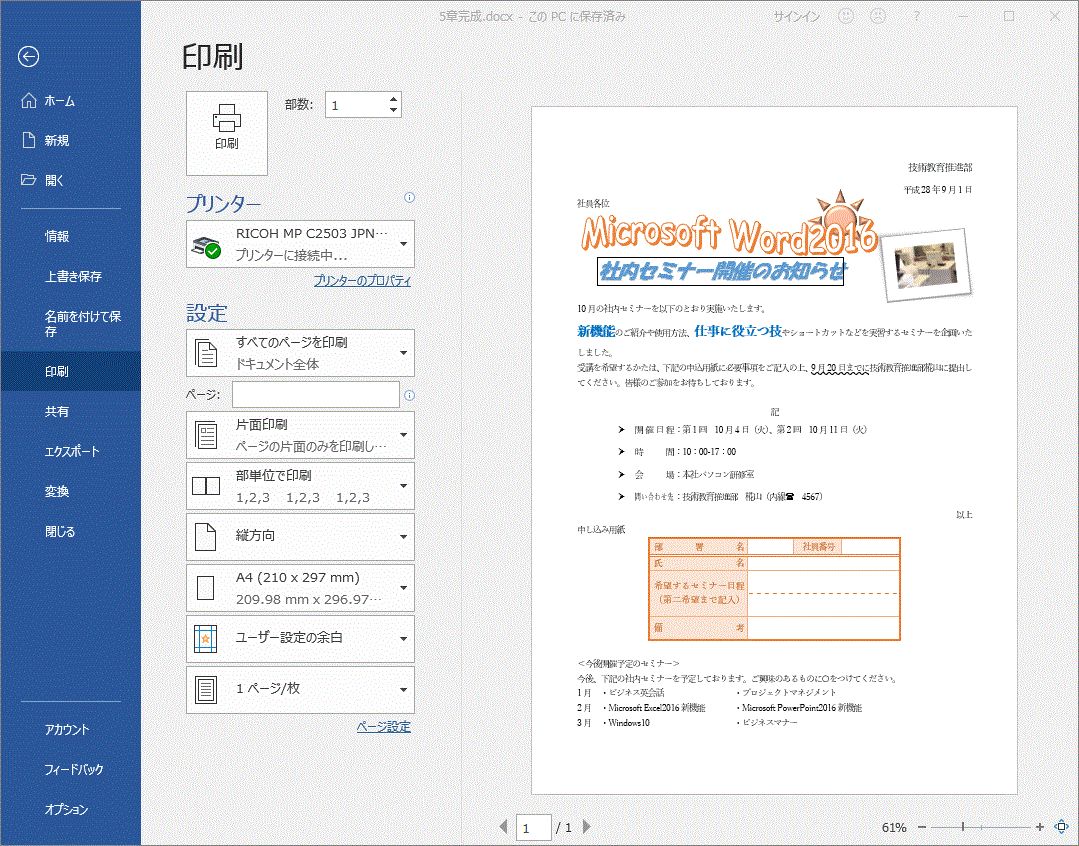Select 開く in the sidebar
1079x846 pixels.
click(x=70, y=180)
